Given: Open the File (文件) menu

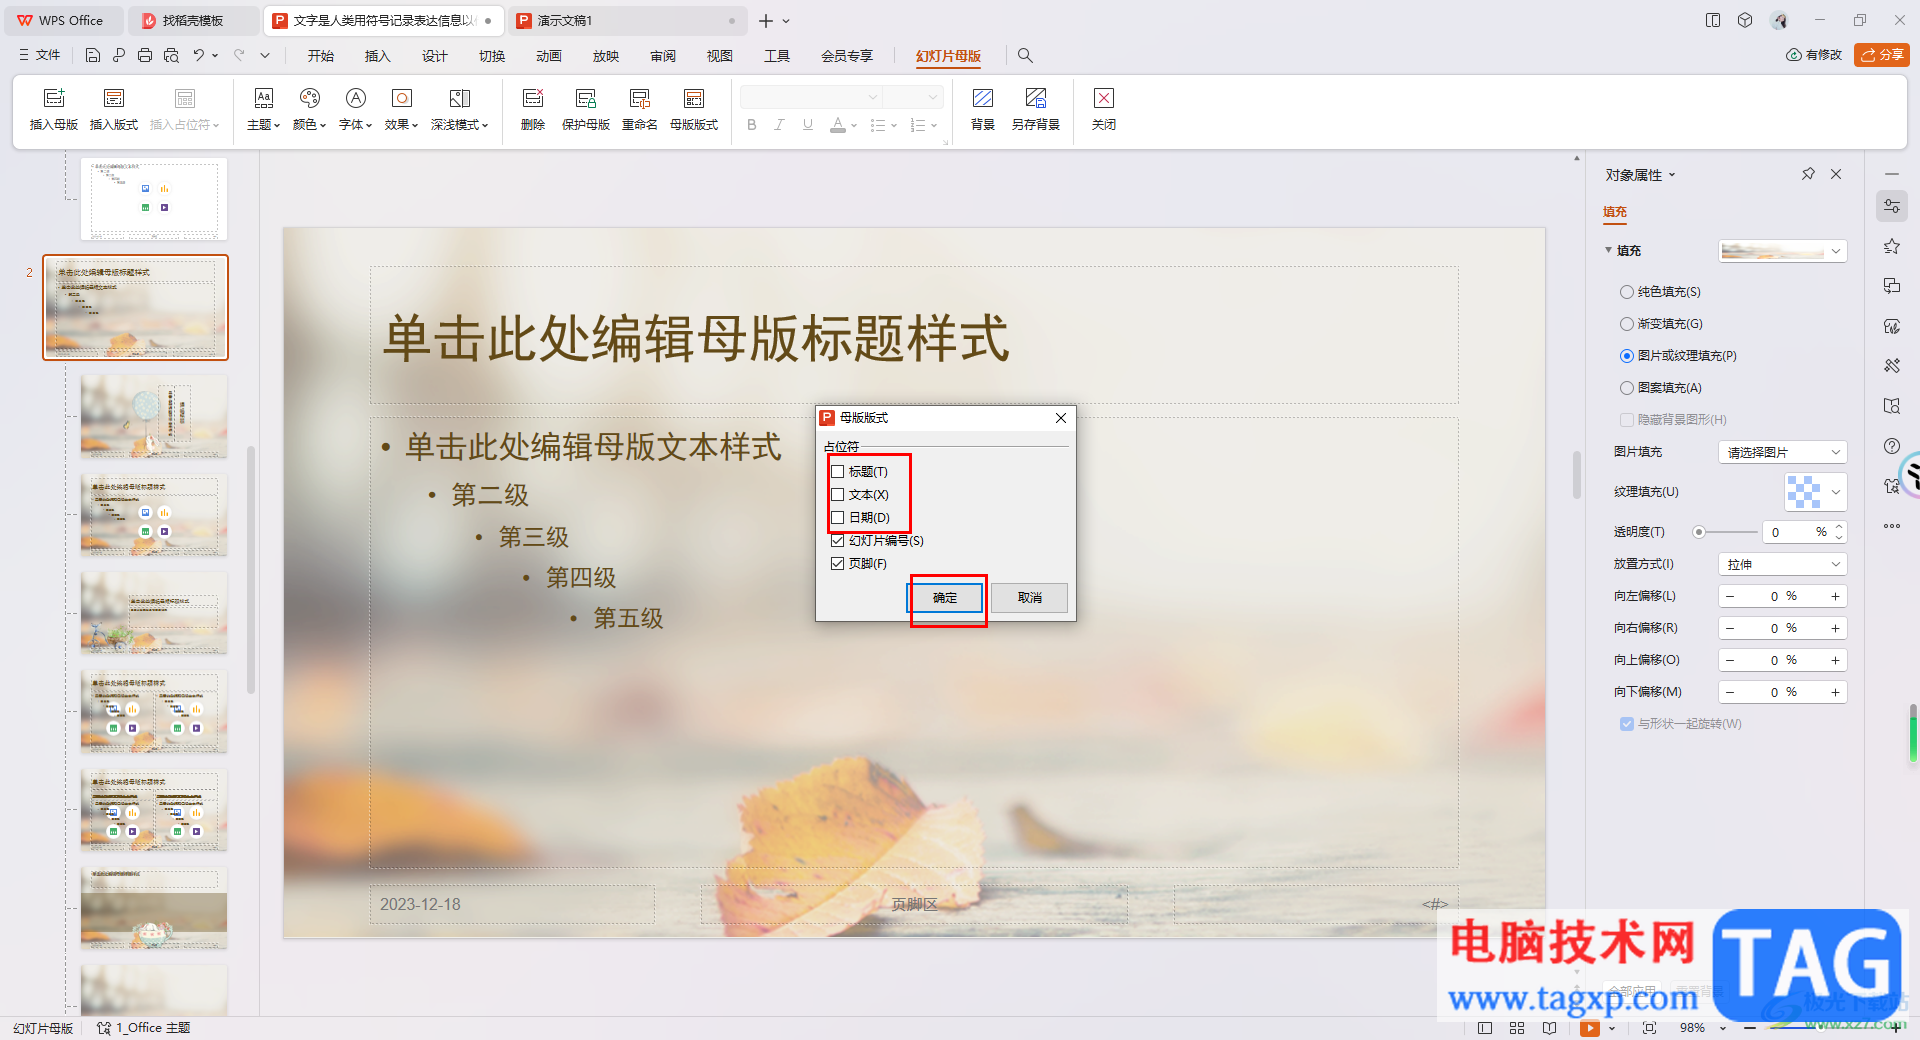Looking at the screenshot, I should [x=40, y=56].
